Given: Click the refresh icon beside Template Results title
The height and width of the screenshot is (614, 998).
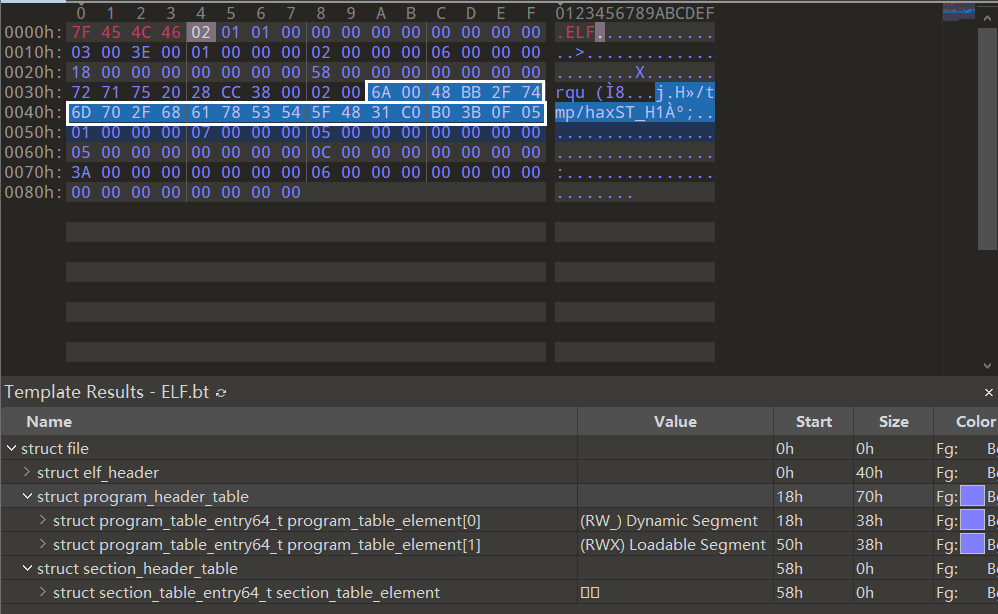Looking at the screenshot, I should point(221,393).
